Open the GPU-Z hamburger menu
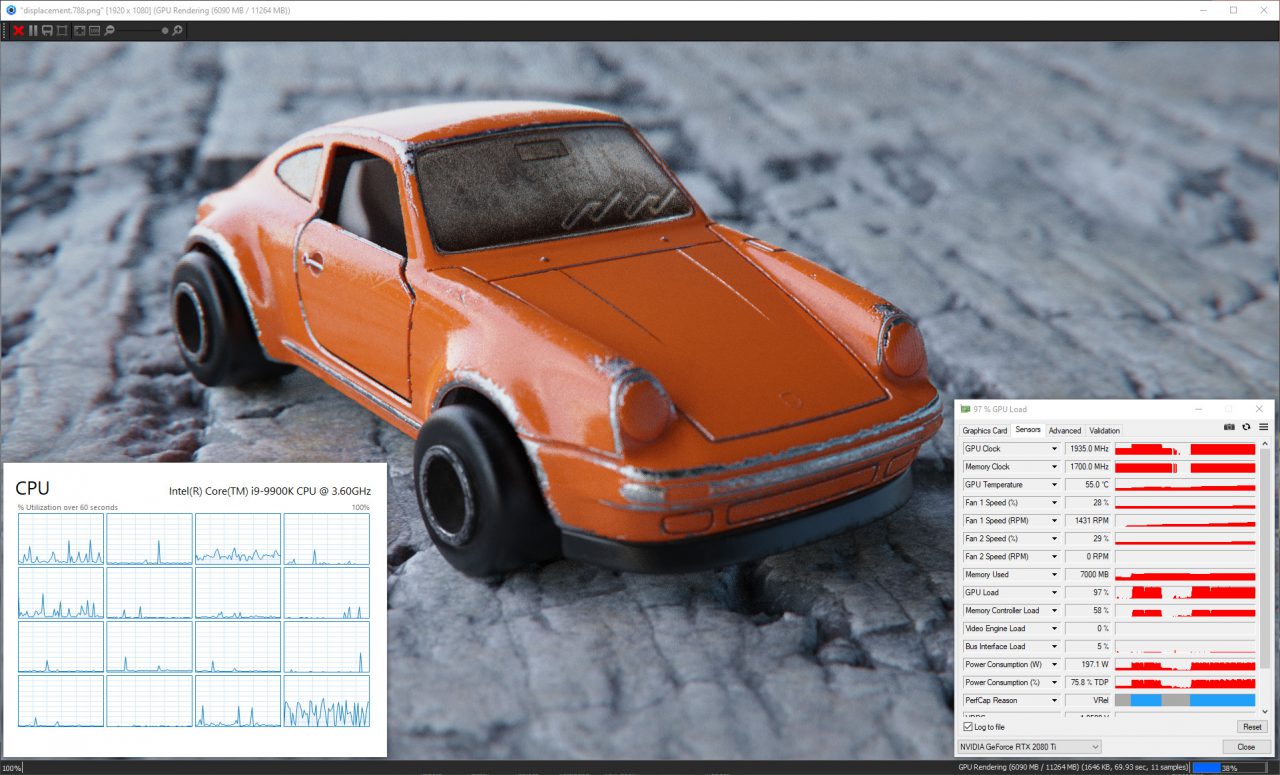1280x775 pixels. 1263,427
